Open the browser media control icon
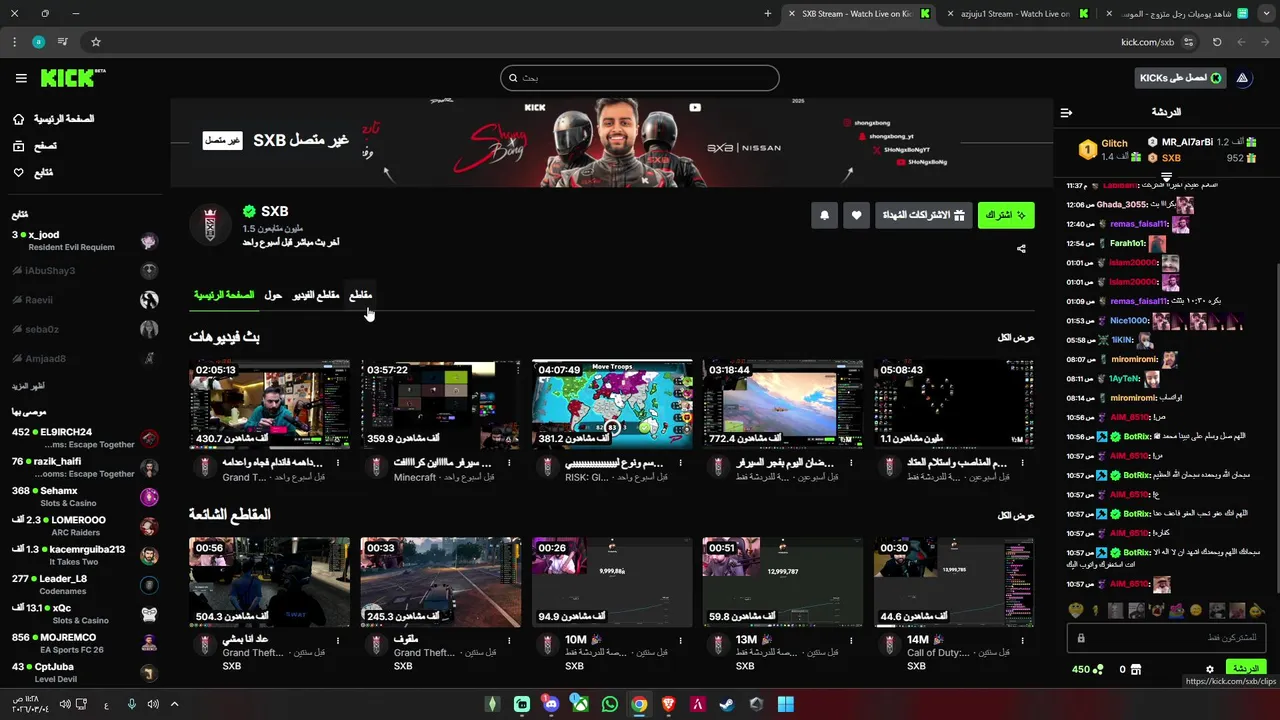Viewport: 1280px width, 720px height. [x=63, y=42]
